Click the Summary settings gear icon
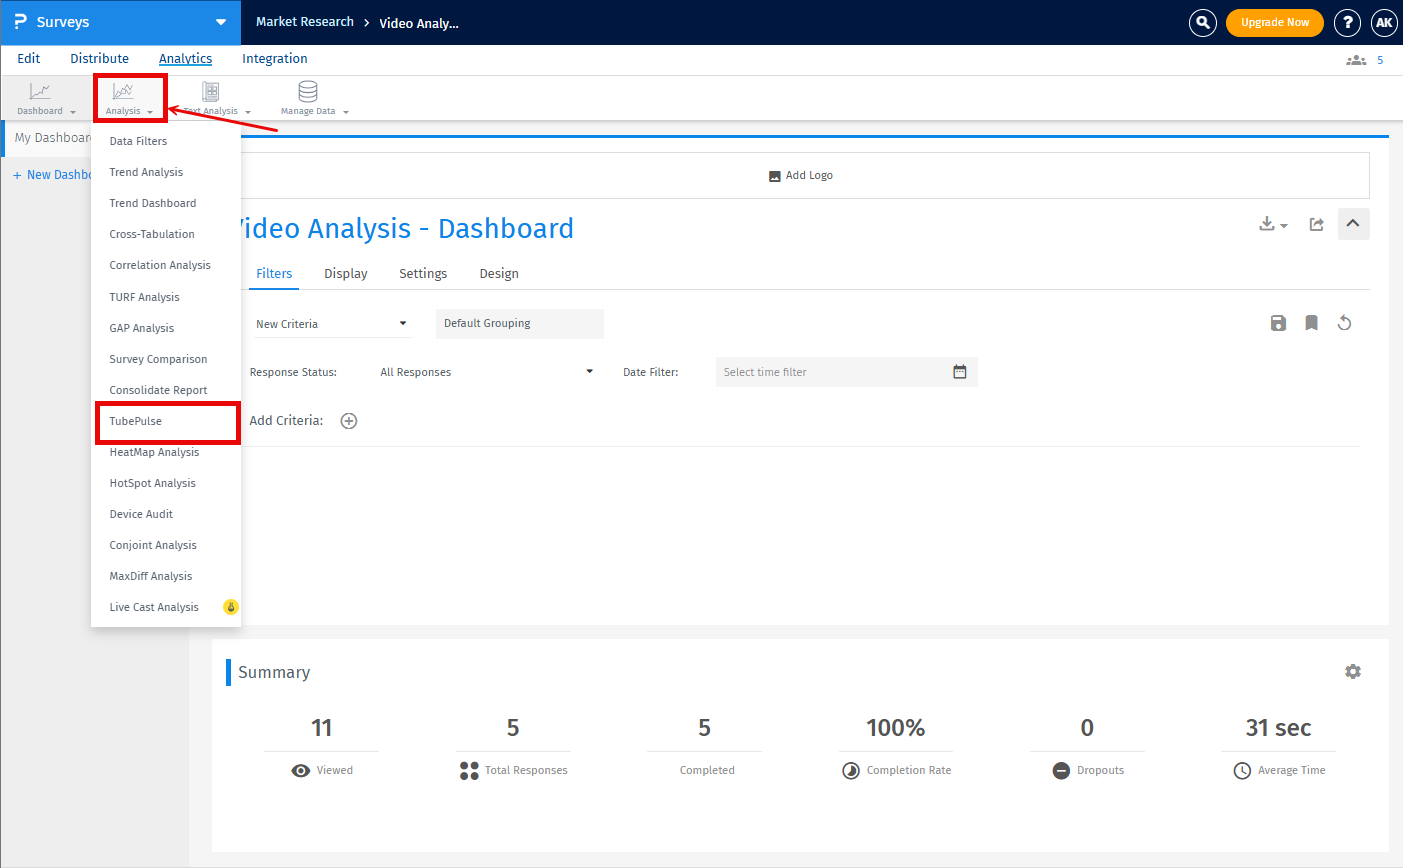 pos(1353,672)
